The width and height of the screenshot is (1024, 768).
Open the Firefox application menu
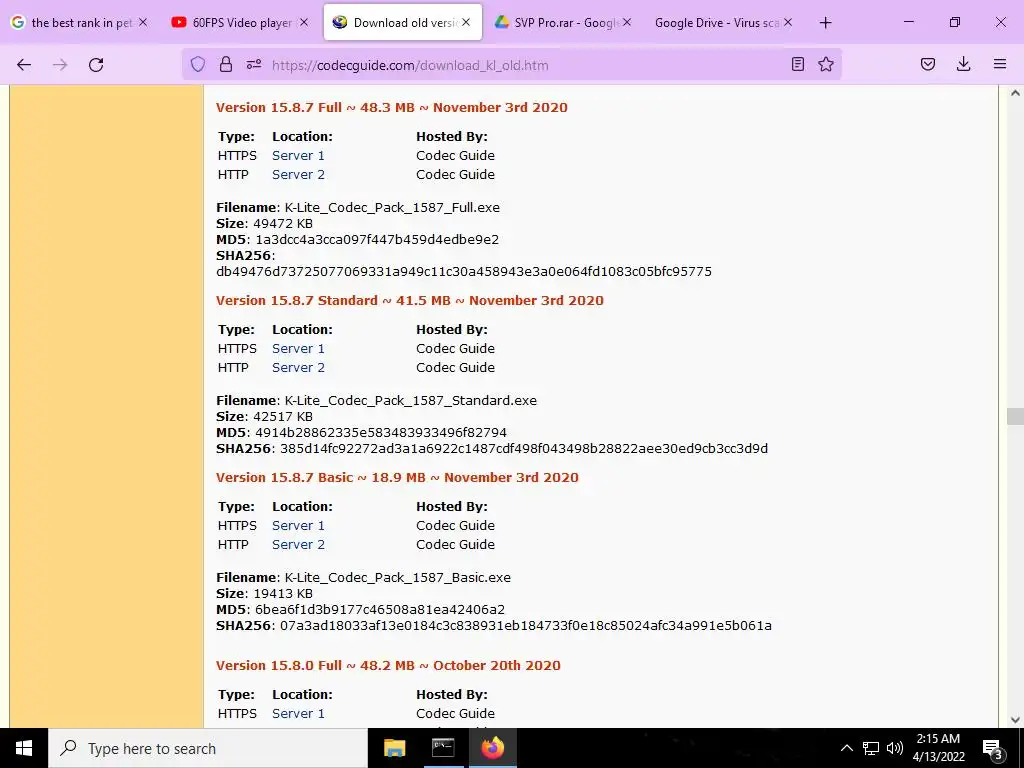click(1000, 64)
